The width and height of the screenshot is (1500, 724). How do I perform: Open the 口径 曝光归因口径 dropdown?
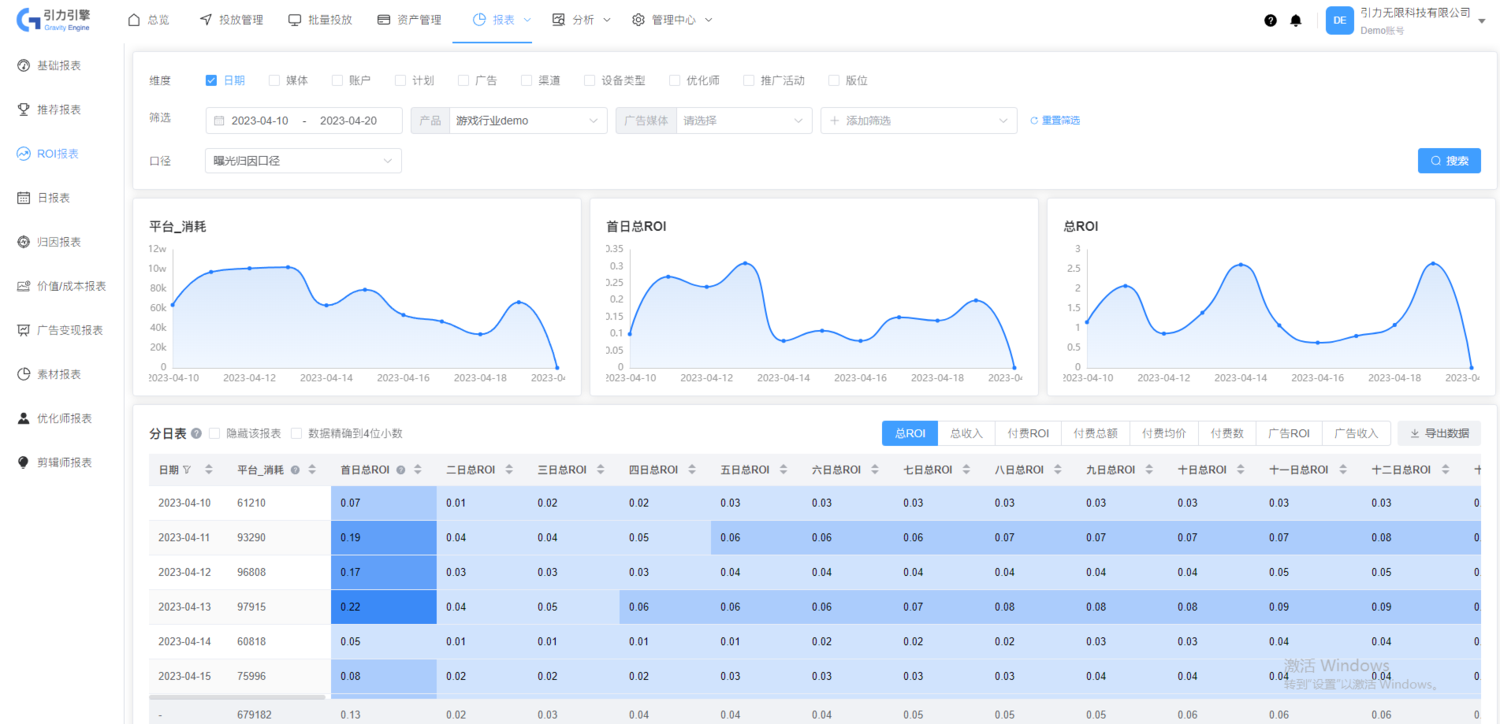[303, 161]
